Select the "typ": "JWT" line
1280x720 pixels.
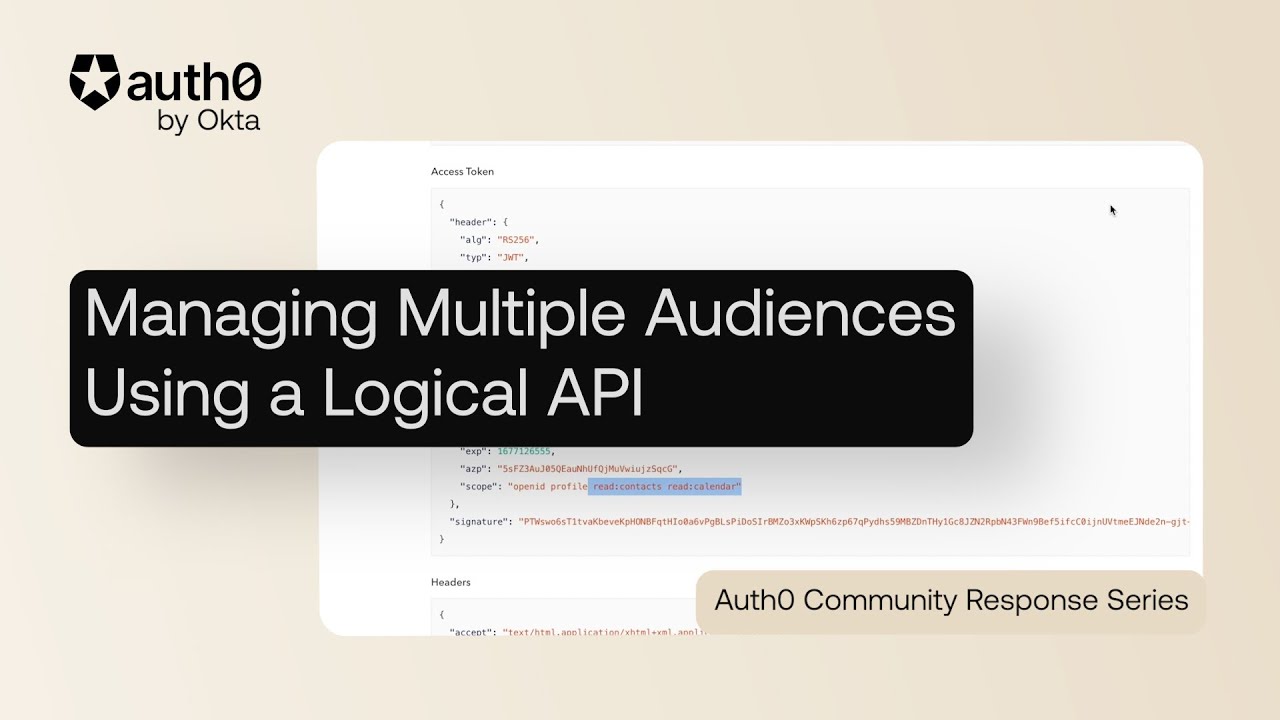coord(494,258)
